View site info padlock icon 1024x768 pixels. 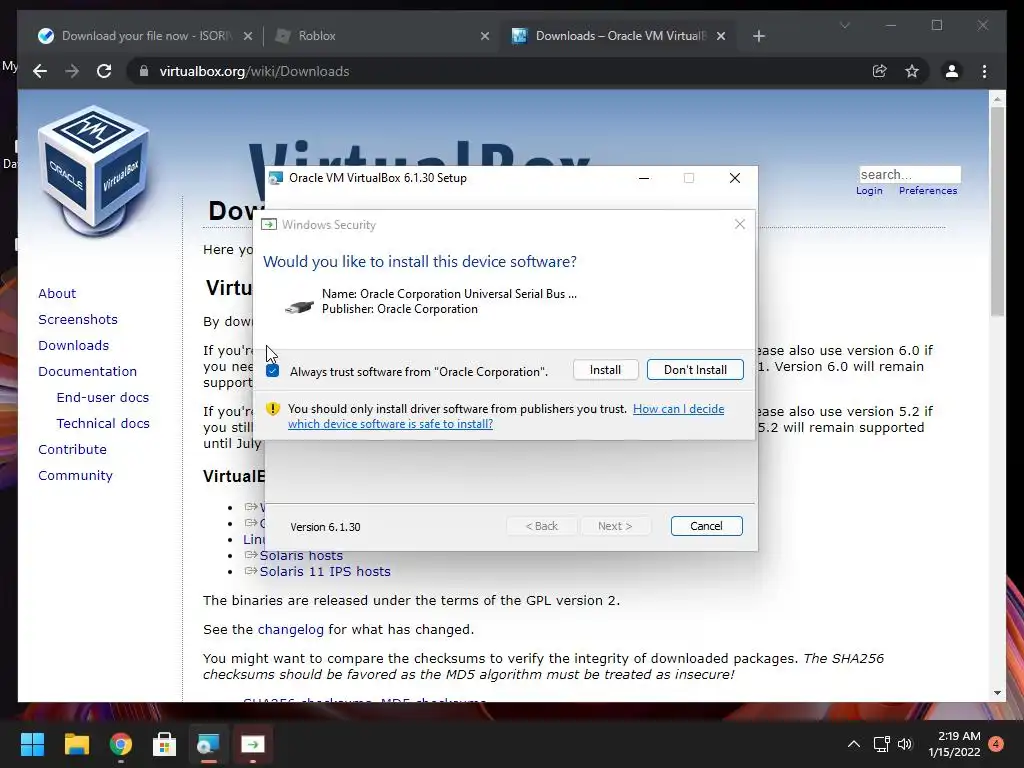coord(144,71)
